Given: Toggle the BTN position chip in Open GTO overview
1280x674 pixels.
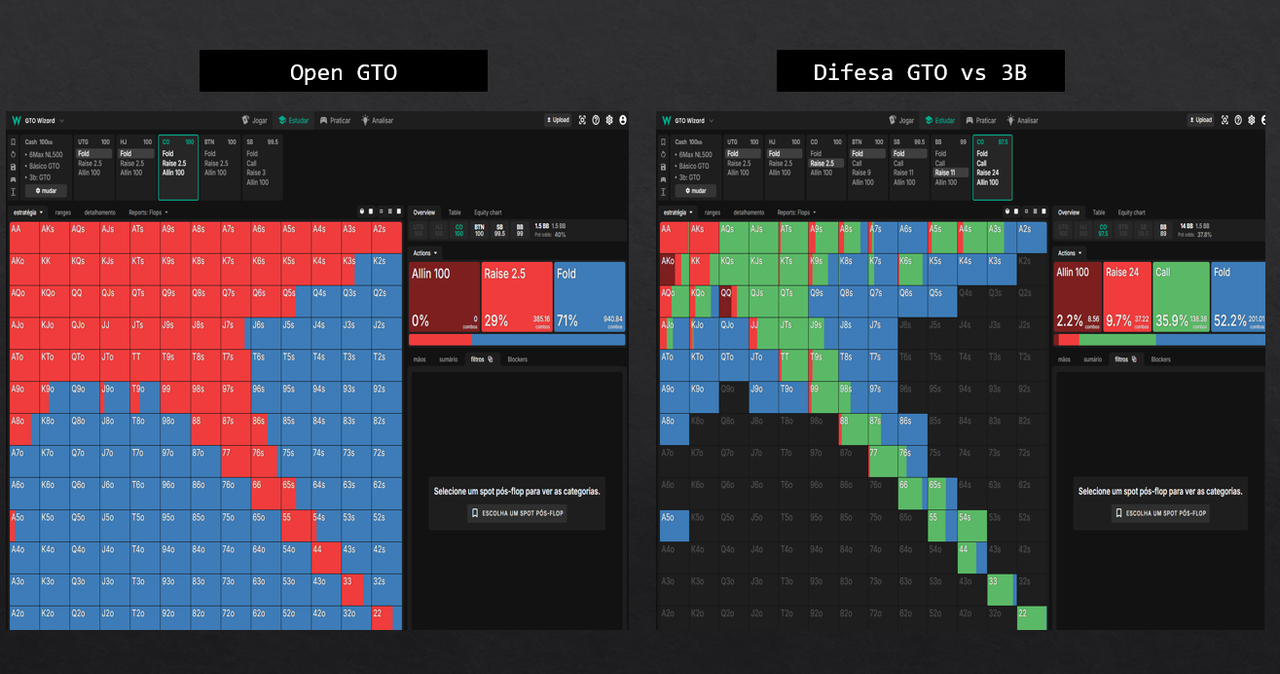Looking at the screenshot, I should pyautogui.click(x=479, y=230).
